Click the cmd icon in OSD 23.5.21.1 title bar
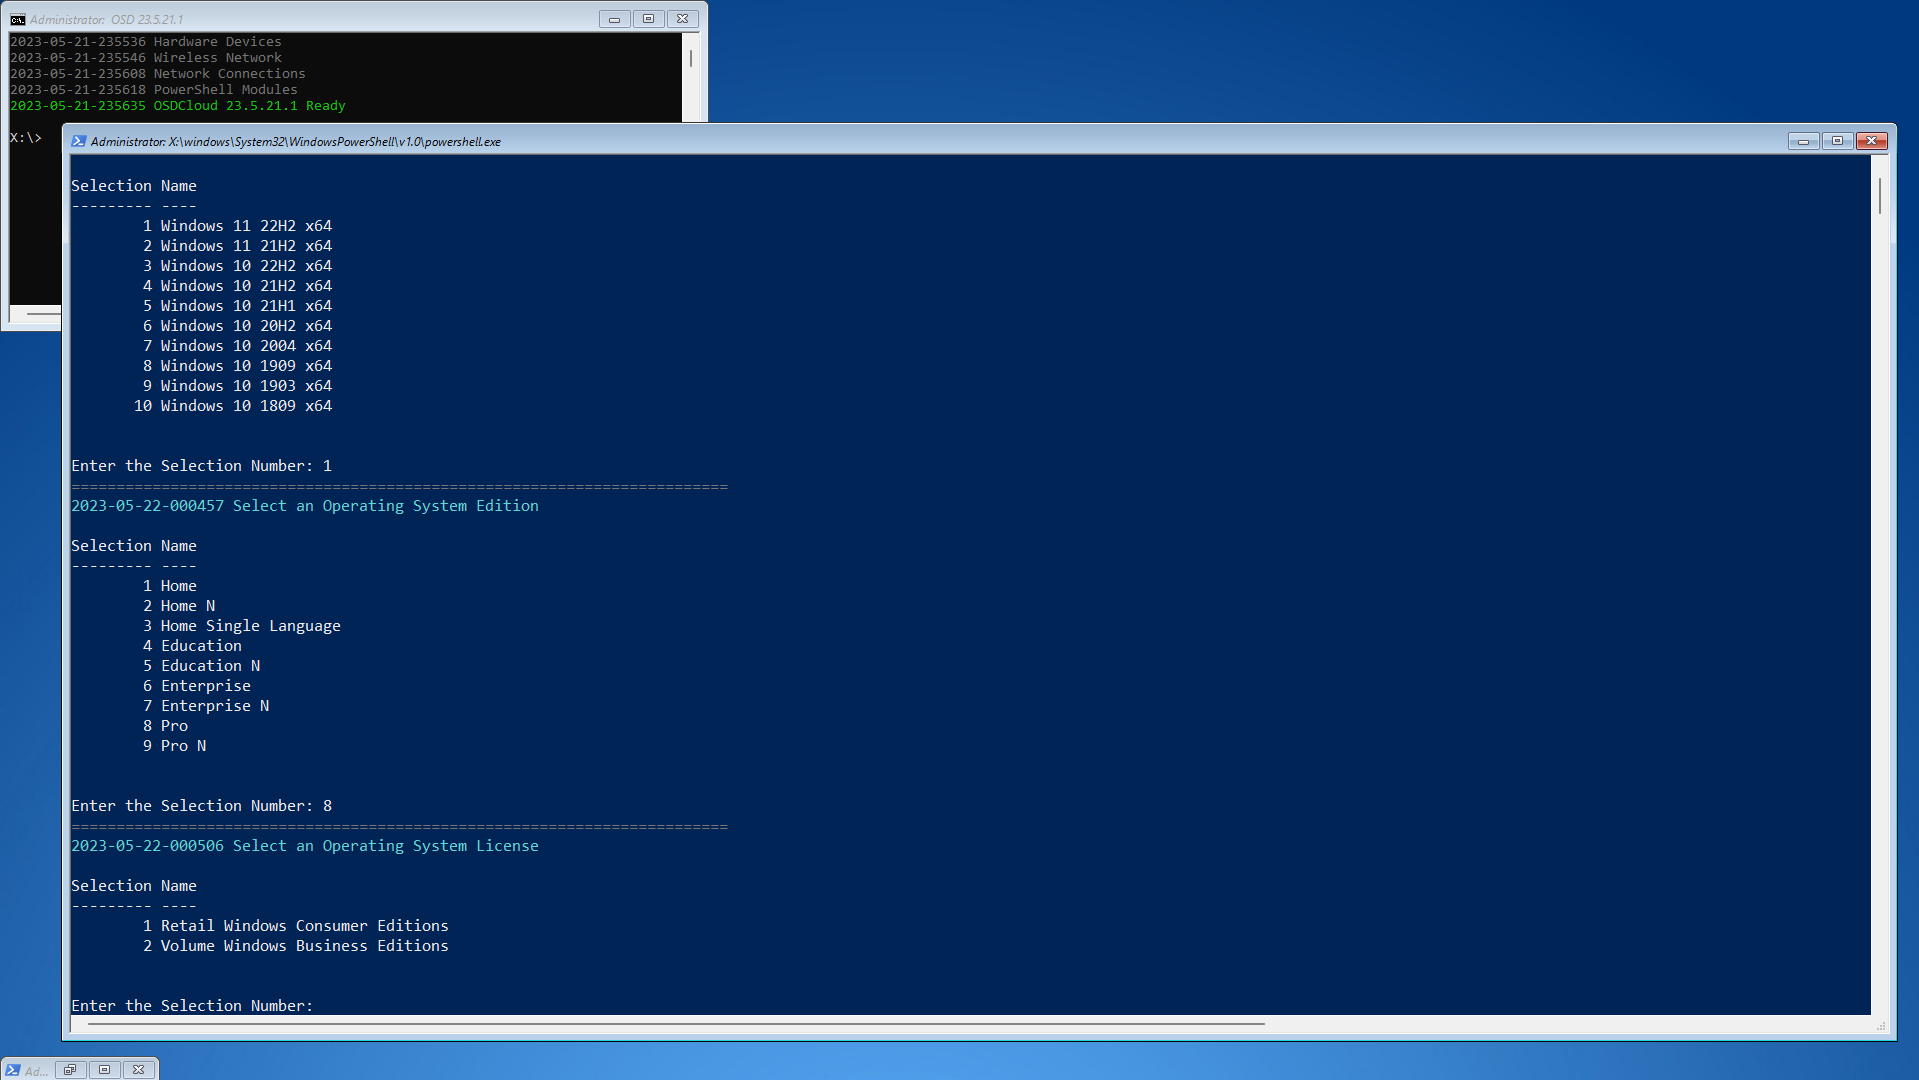 (17, 19)
